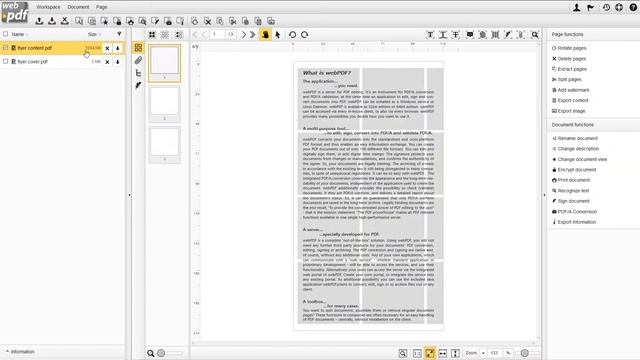Click the actual size 1:1 button

point(417,353)
